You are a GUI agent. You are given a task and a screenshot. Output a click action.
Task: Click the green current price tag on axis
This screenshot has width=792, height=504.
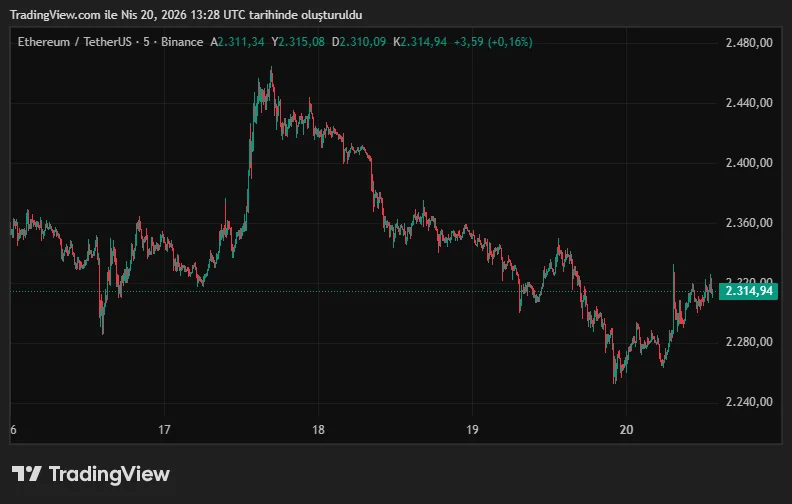[749, 291]
